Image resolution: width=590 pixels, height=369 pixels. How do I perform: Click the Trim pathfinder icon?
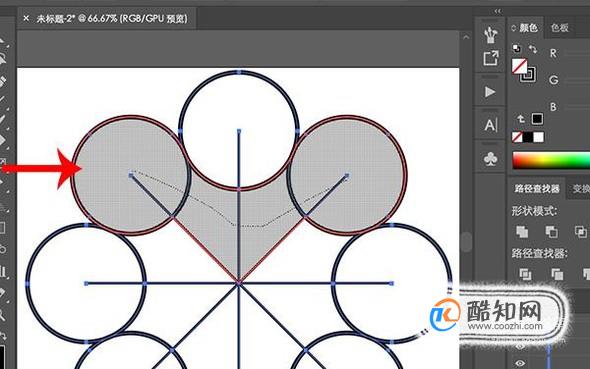click(557, 274)
